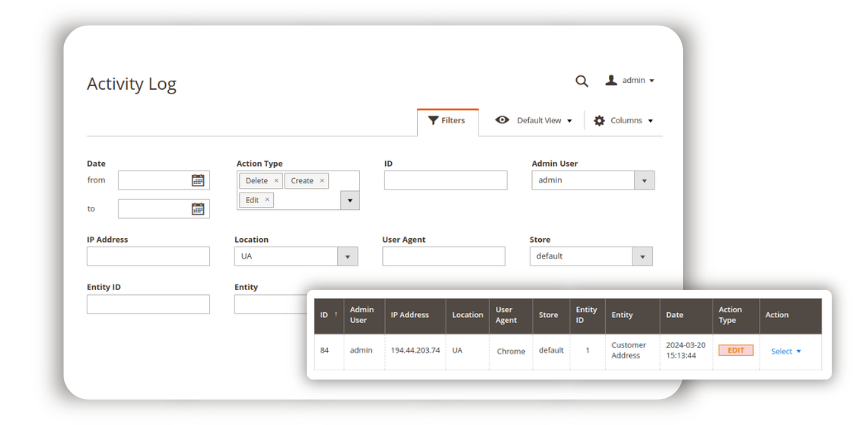
Task: Focus the Date from input field
Action: (164, 180)
